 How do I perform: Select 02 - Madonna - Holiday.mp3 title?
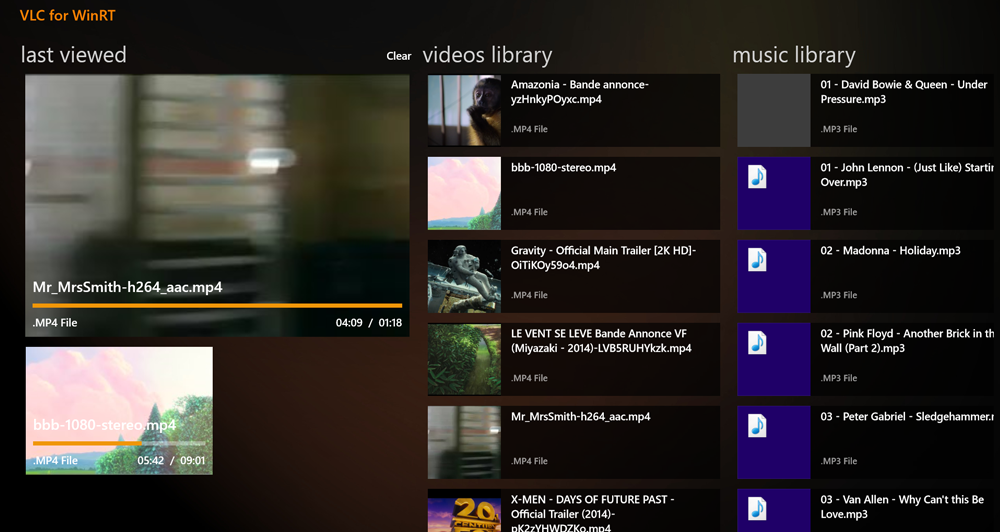[890, 251]
